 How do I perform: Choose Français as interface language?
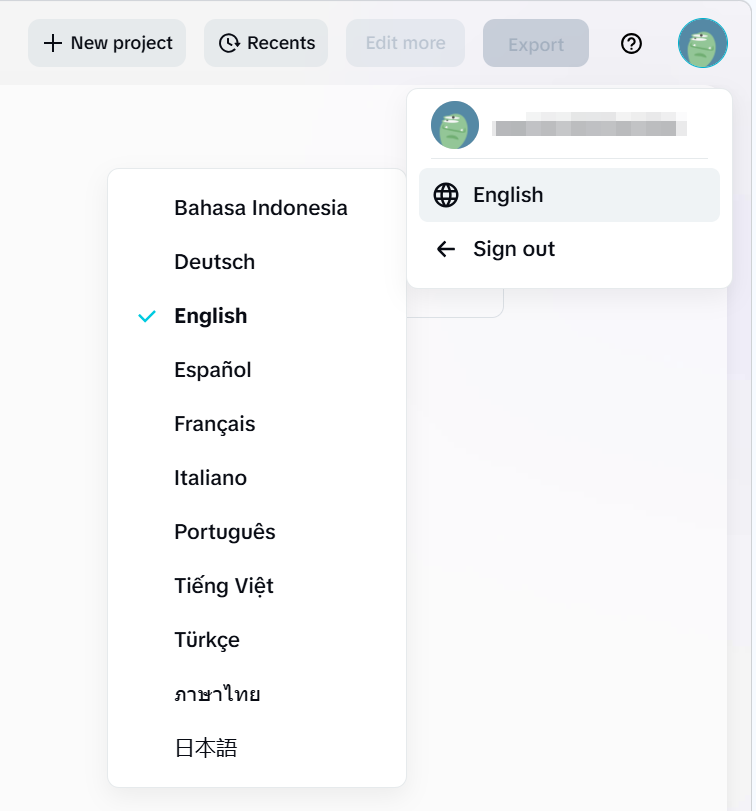pyautogui.click(x=214, y=424)
